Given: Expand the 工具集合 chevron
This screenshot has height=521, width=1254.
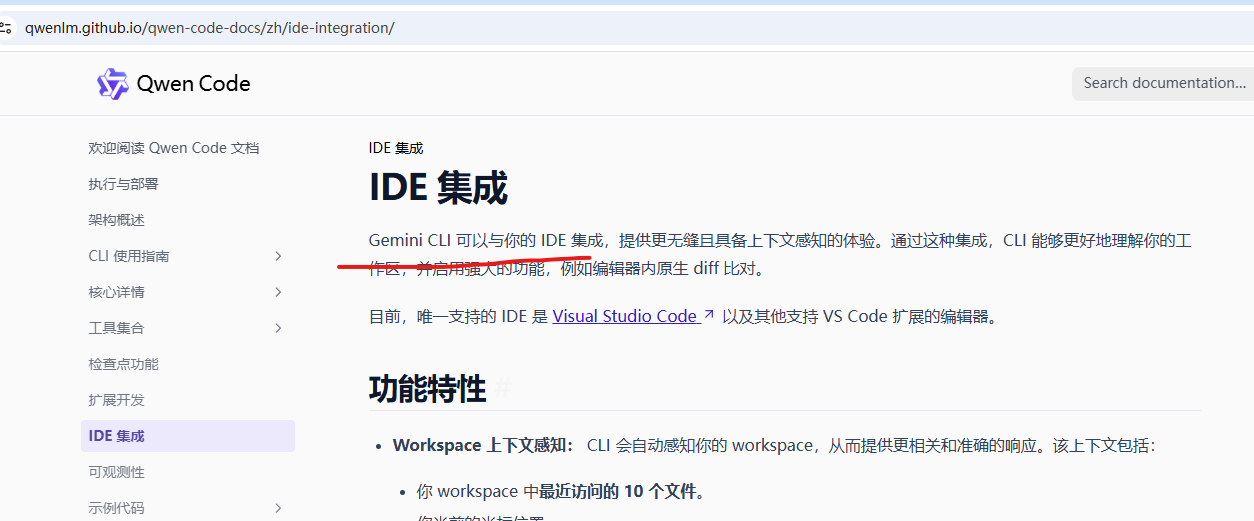Looking at the screenshot, I should coord(278,328).
